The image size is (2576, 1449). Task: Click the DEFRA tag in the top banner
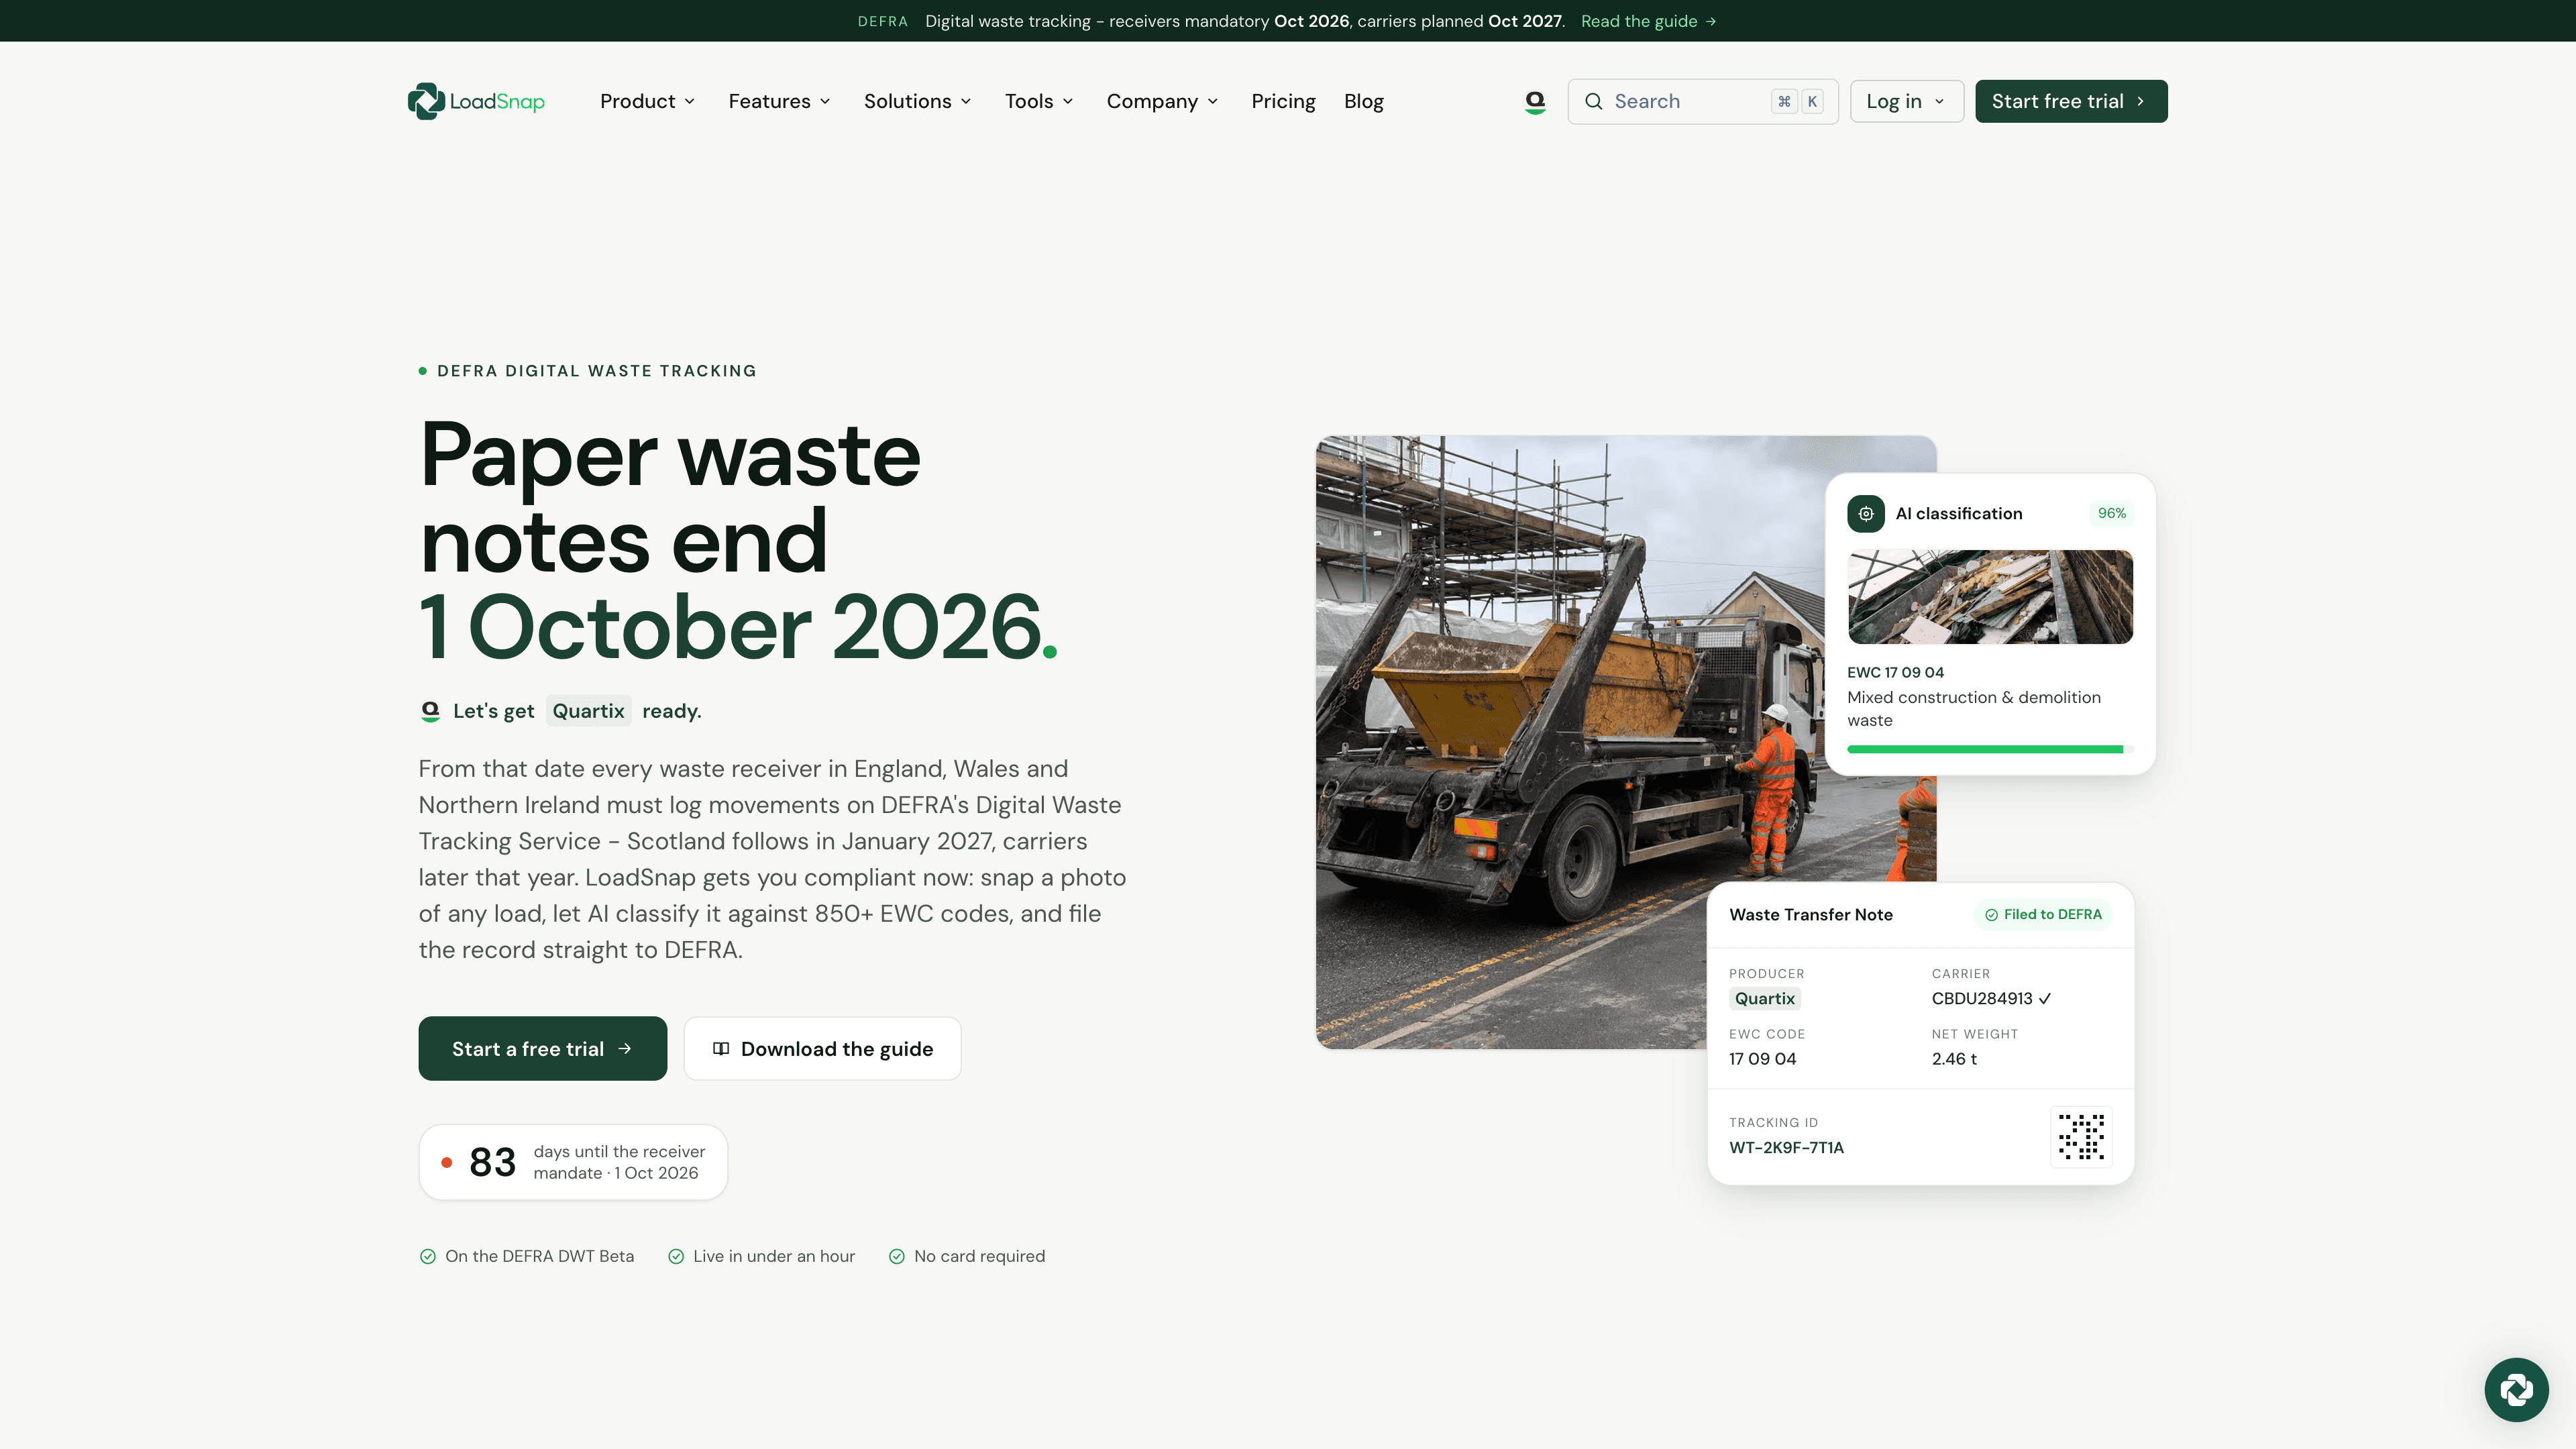point(882,21)
